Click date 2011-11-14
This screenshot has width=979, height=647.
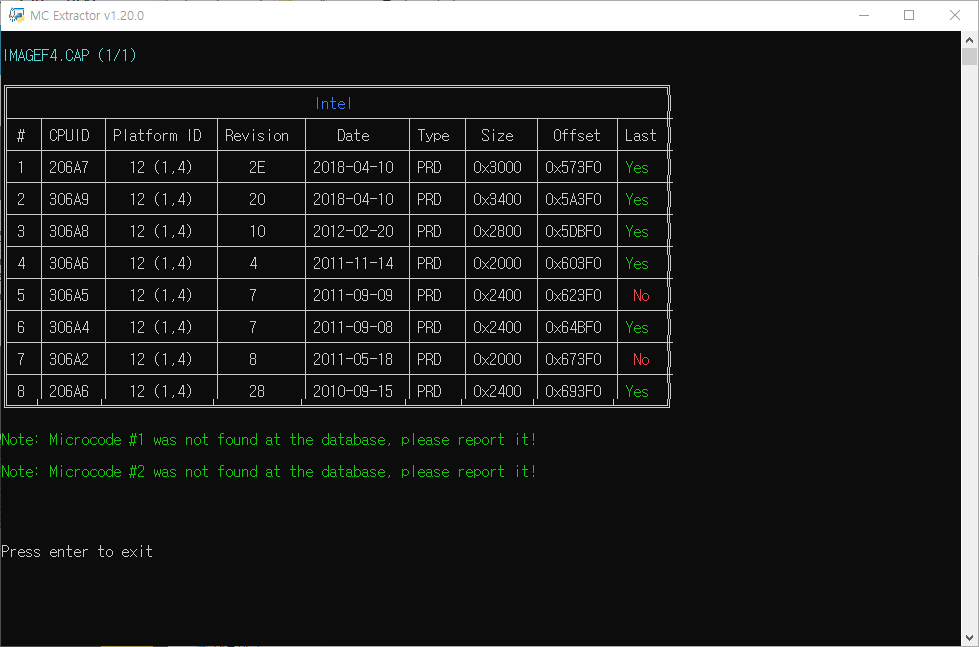point(353,263)
